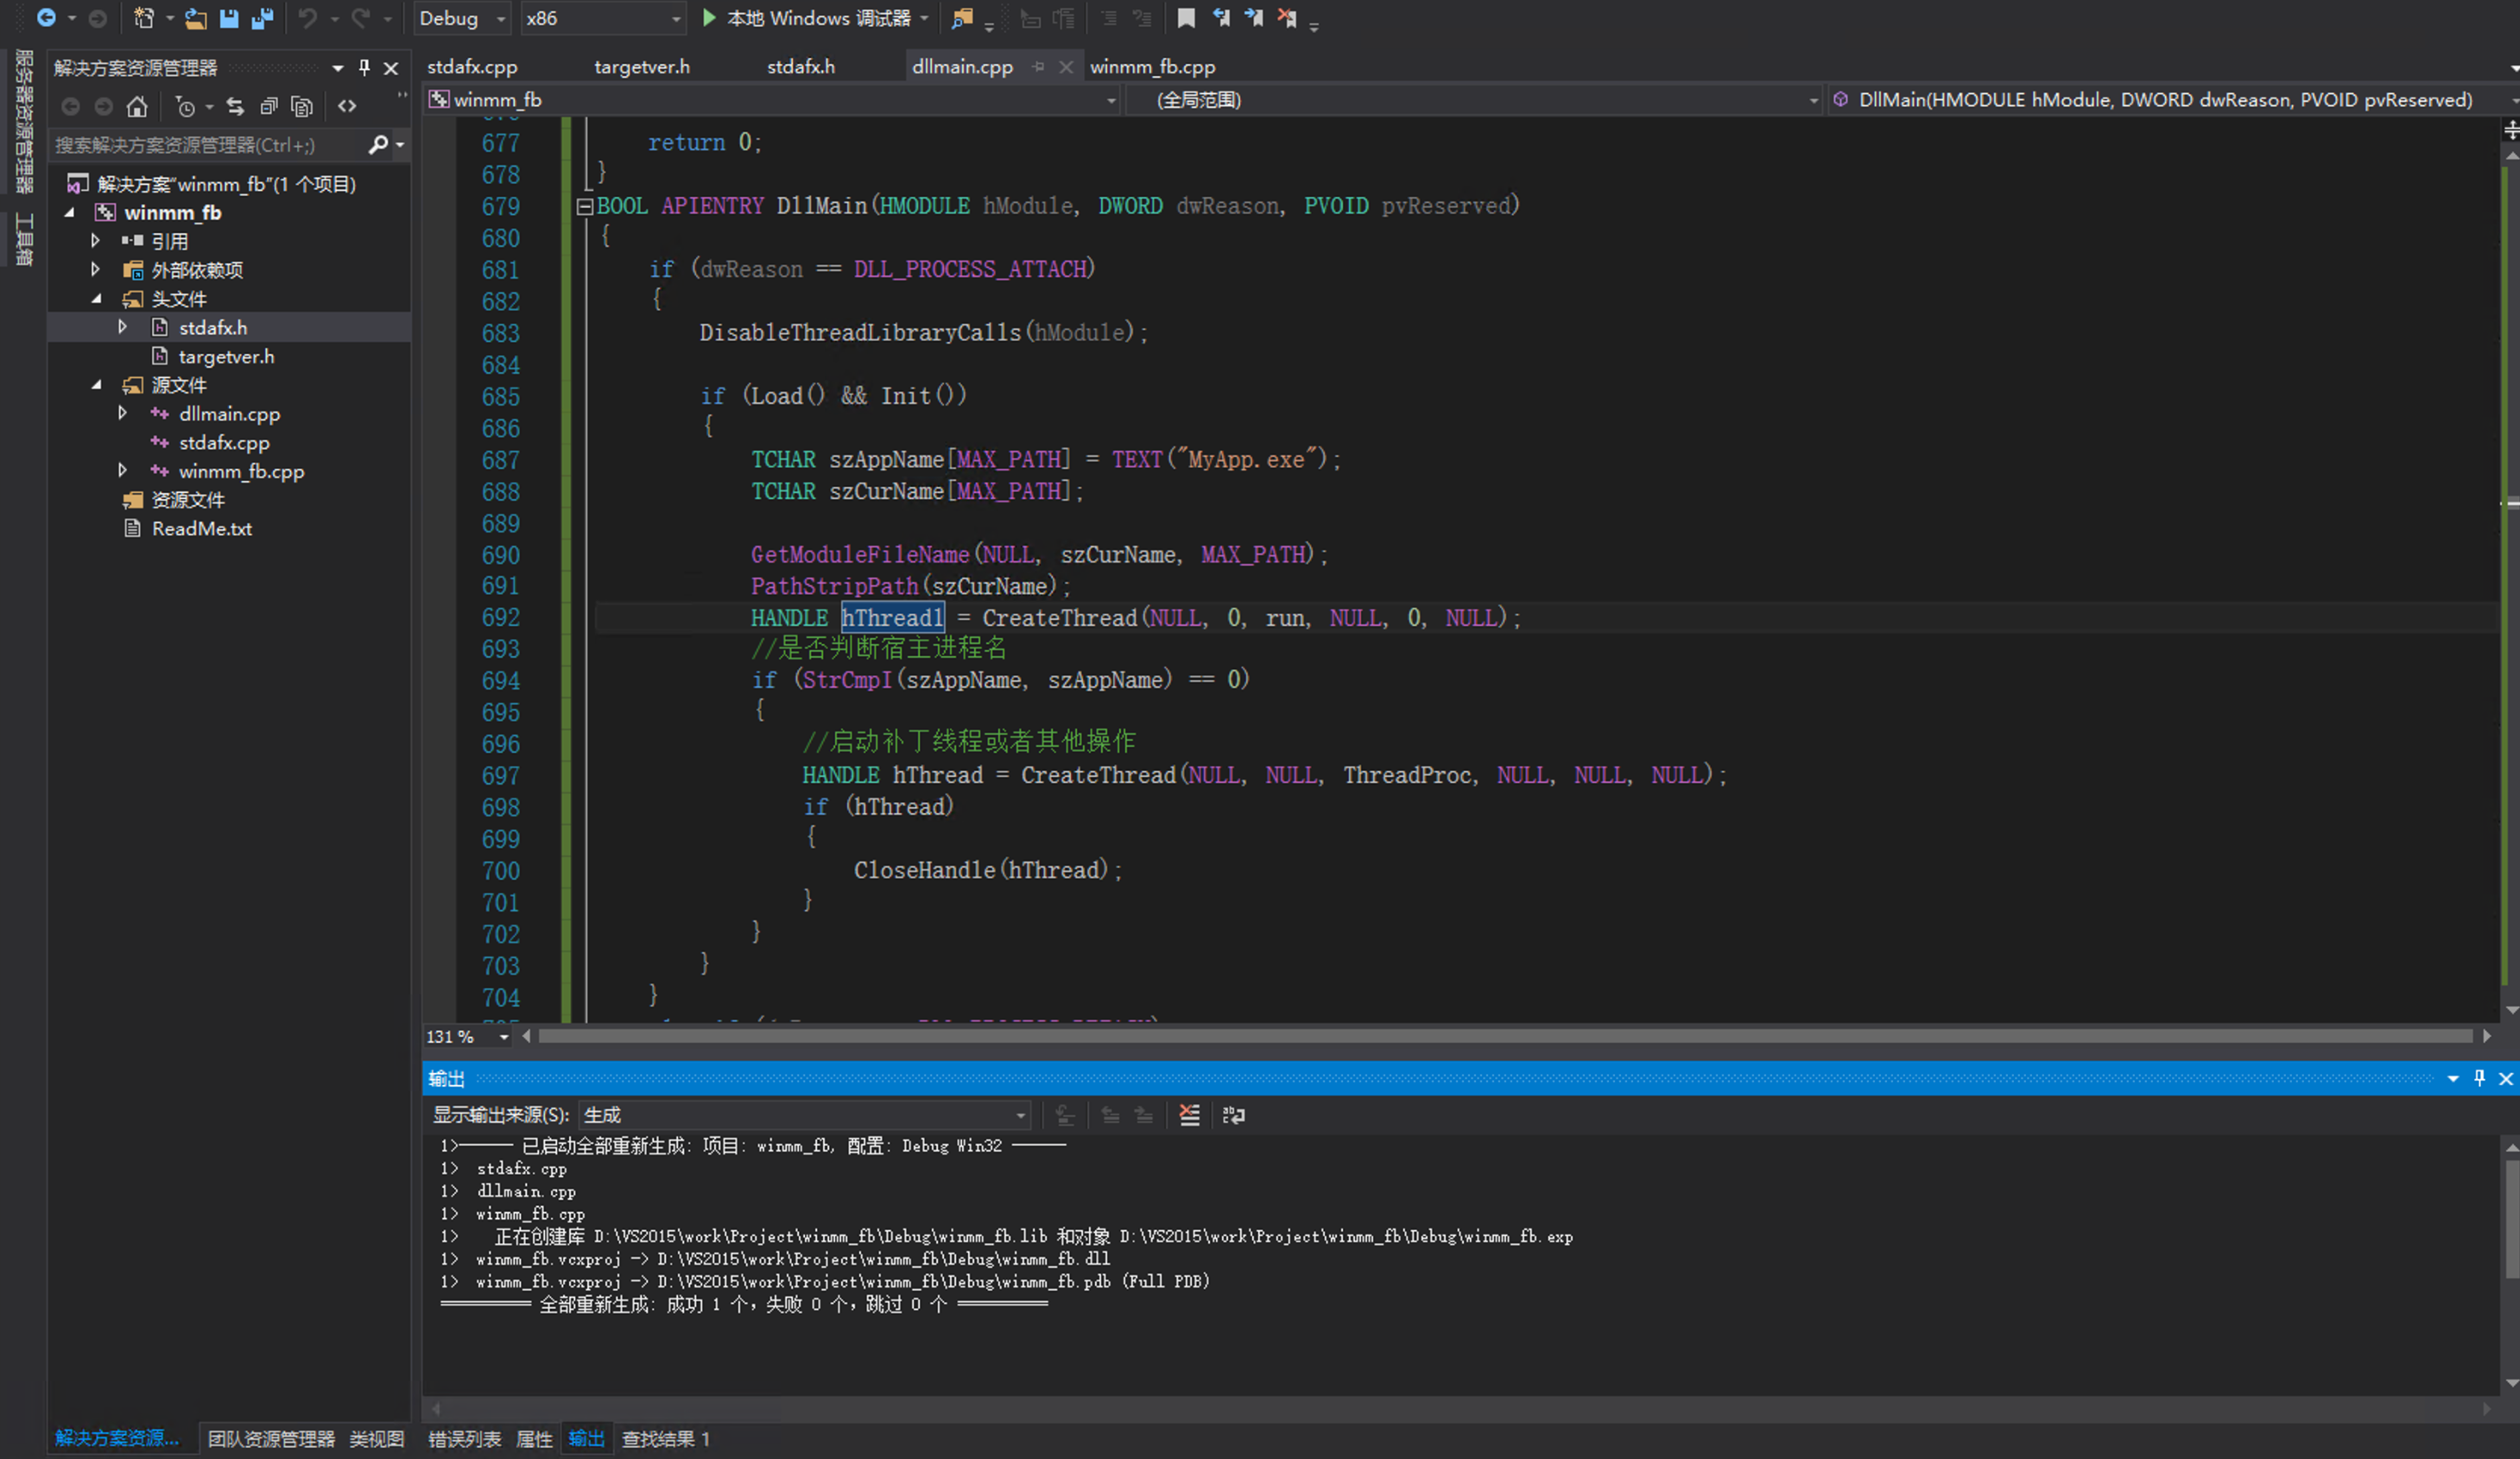Open the 查找结果 1 tab at the bottom
Screen dimensions: 2520x1459
[665, 1439]
